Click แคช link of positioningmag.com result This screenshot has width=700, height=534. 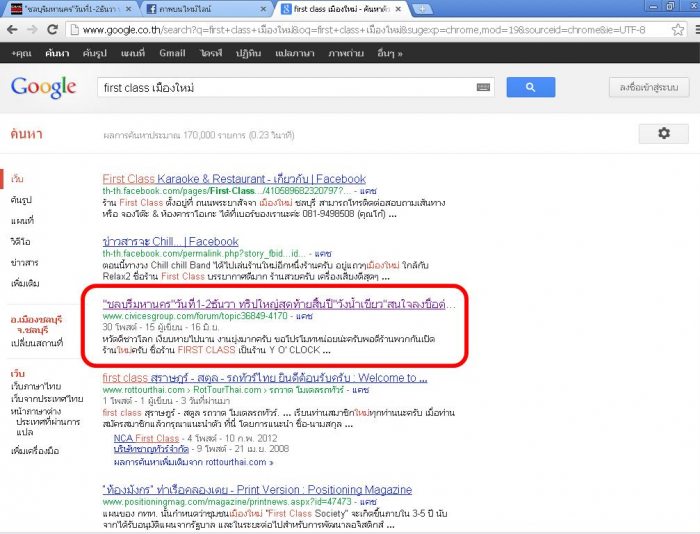tap(368, 501)
